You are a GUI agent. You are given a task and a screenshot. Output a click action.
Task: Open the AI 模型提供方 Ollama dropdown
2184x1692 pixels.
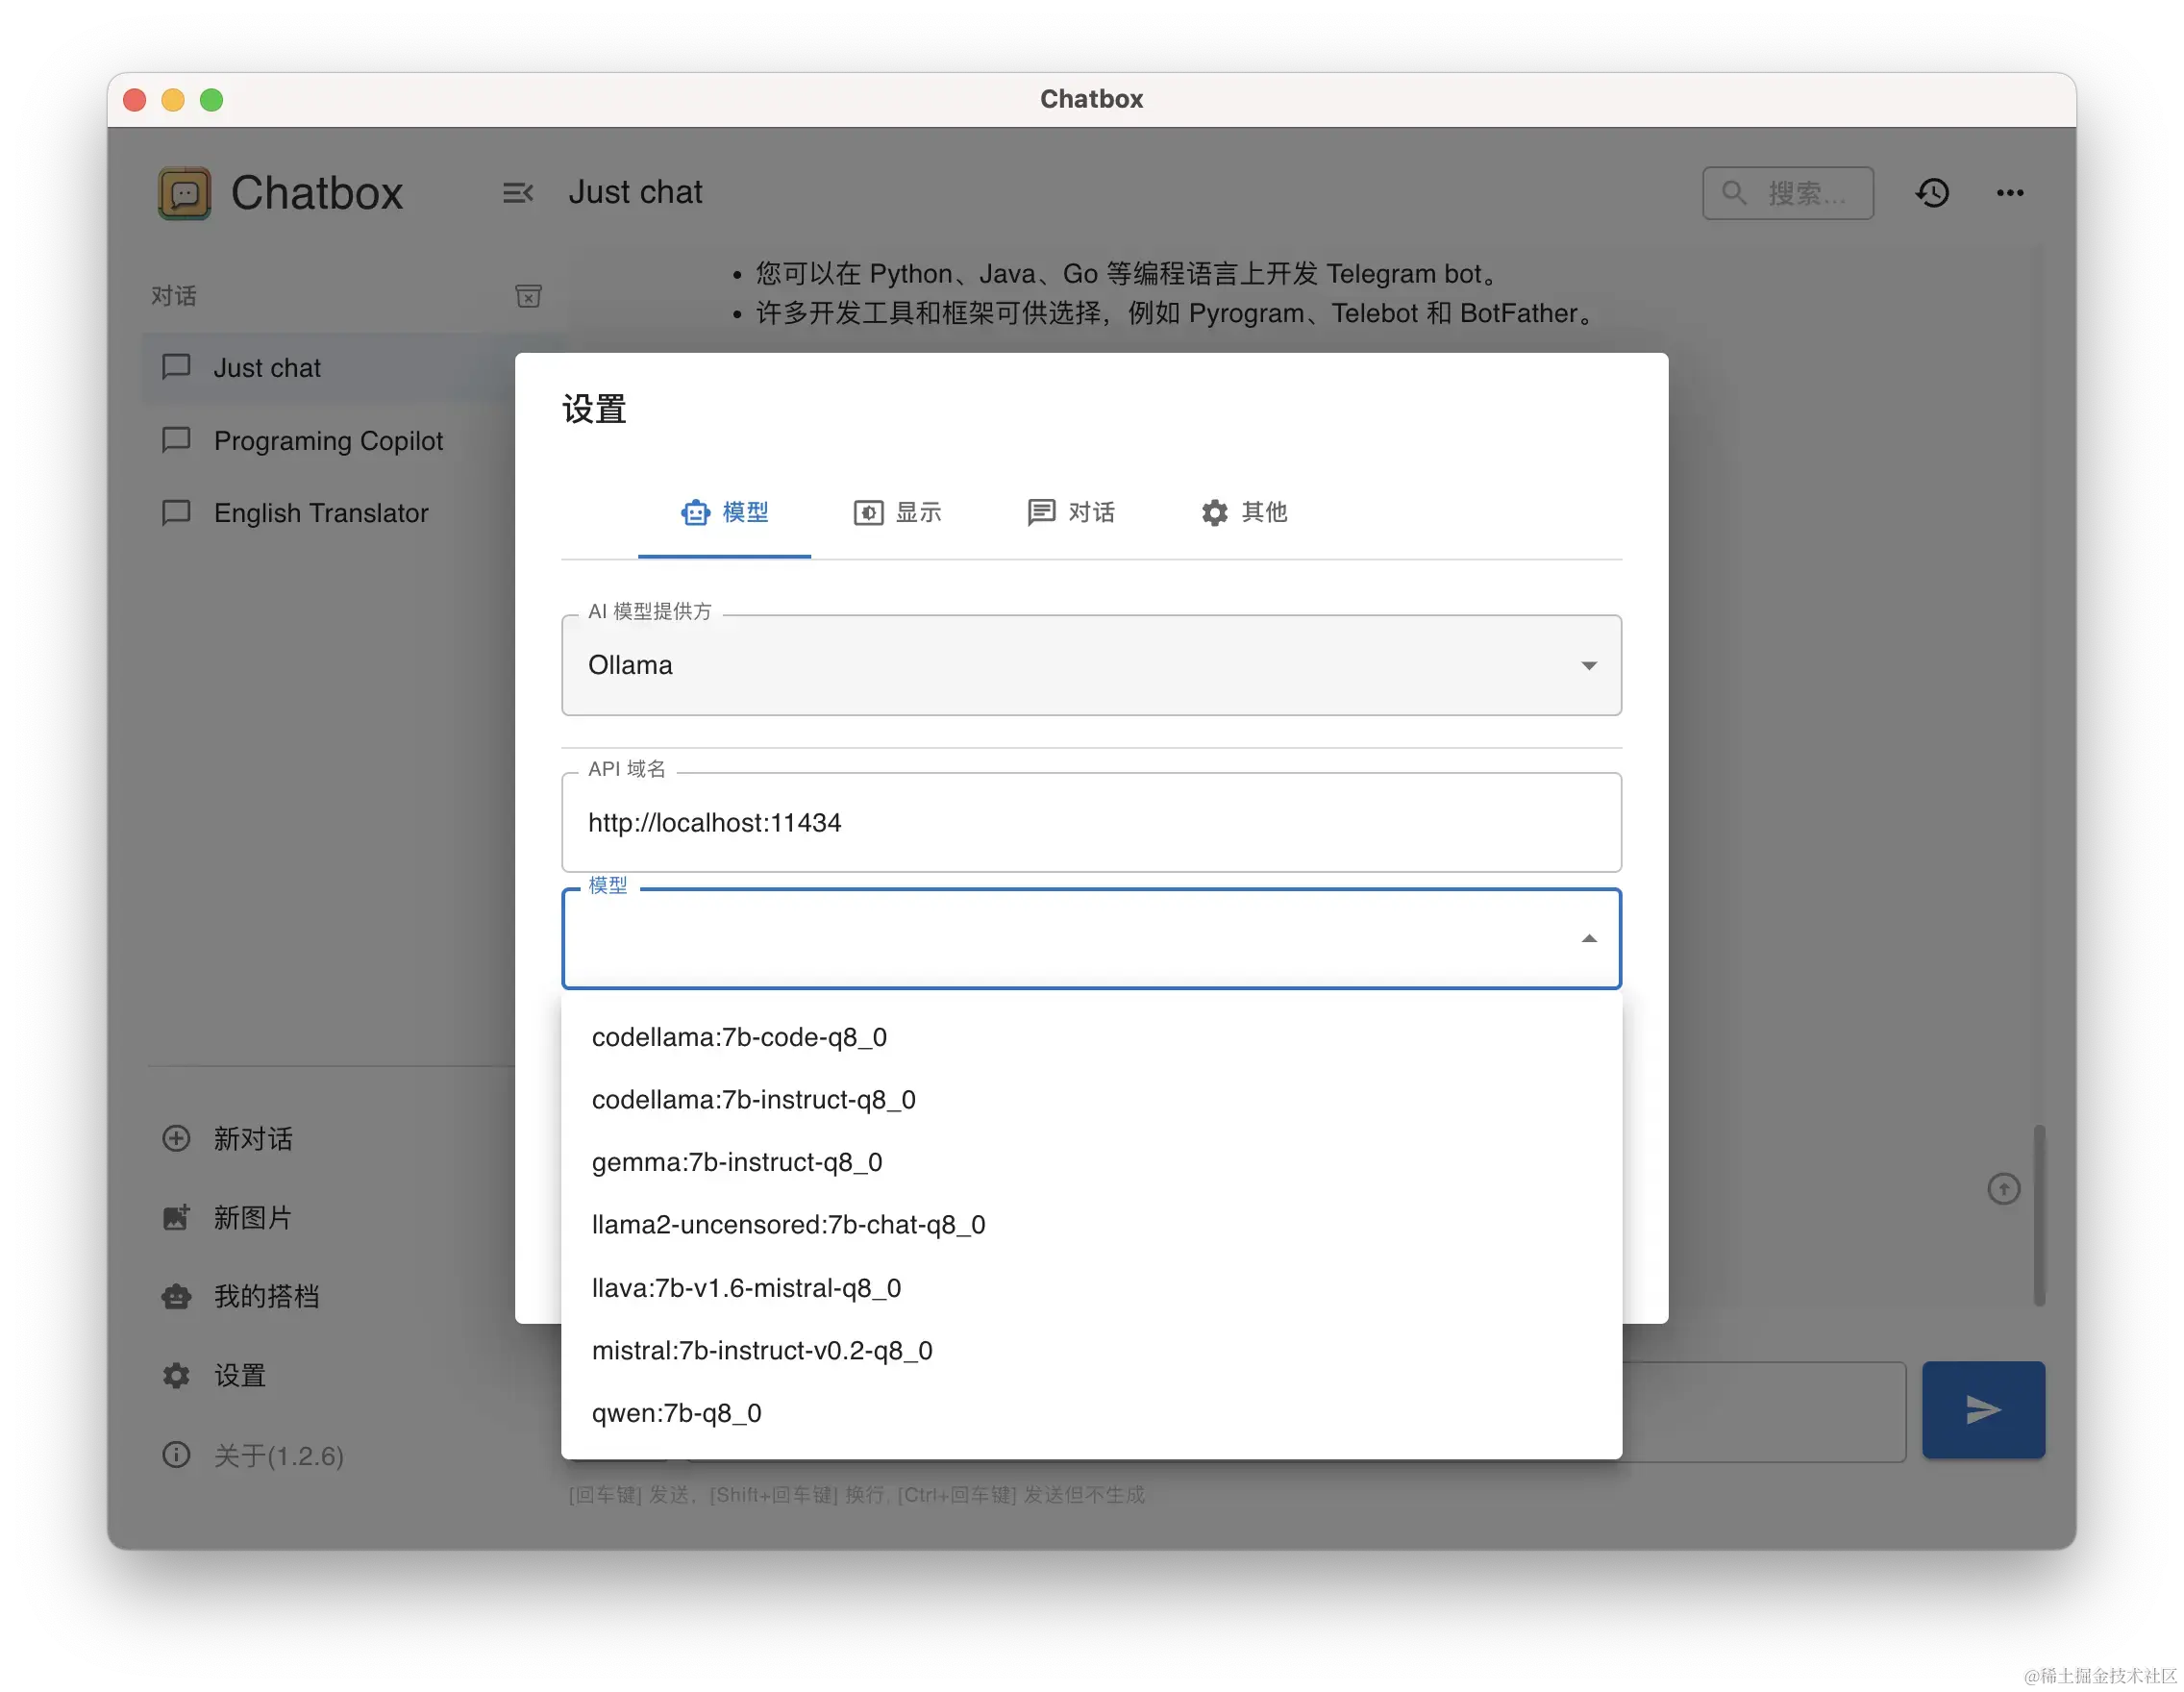tap(1091, 665)
